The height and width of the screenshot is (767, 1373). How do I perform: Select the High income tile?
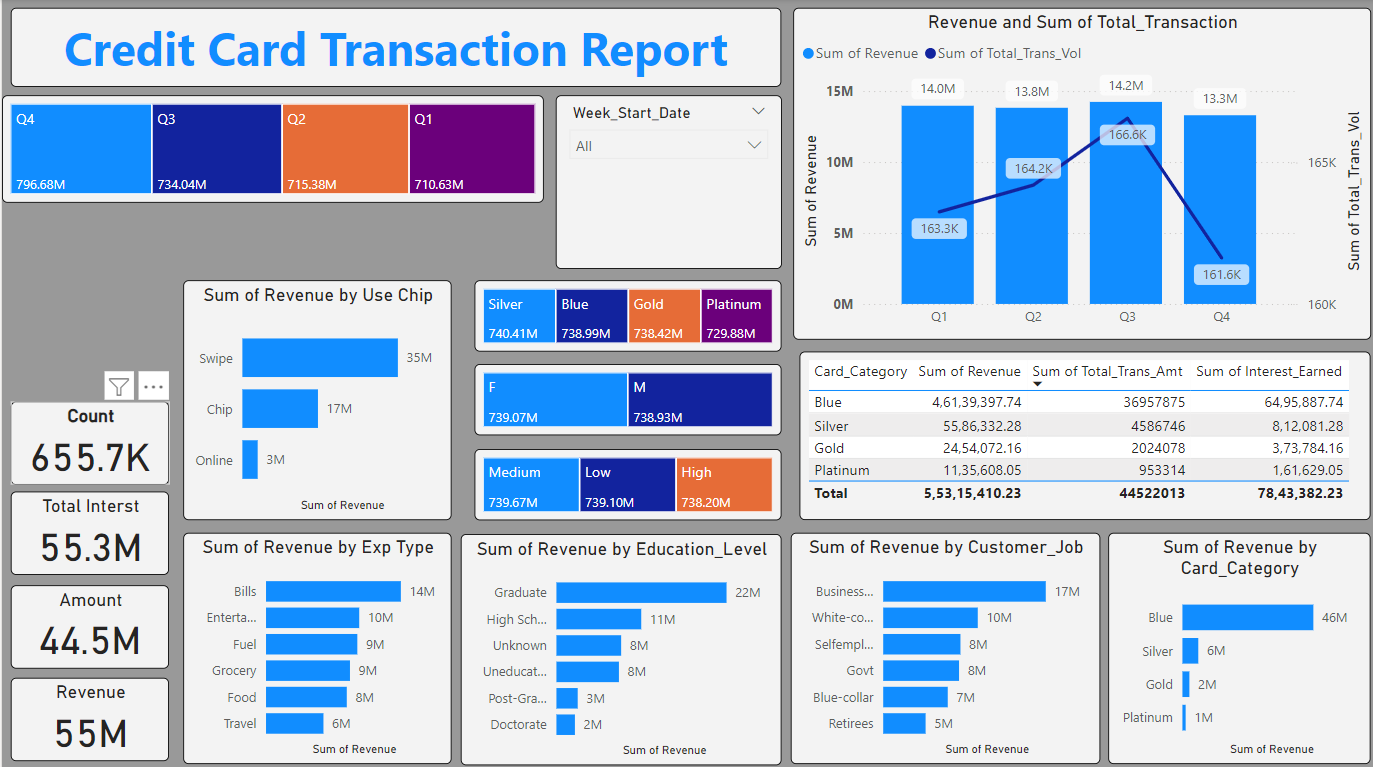(725, 486)
